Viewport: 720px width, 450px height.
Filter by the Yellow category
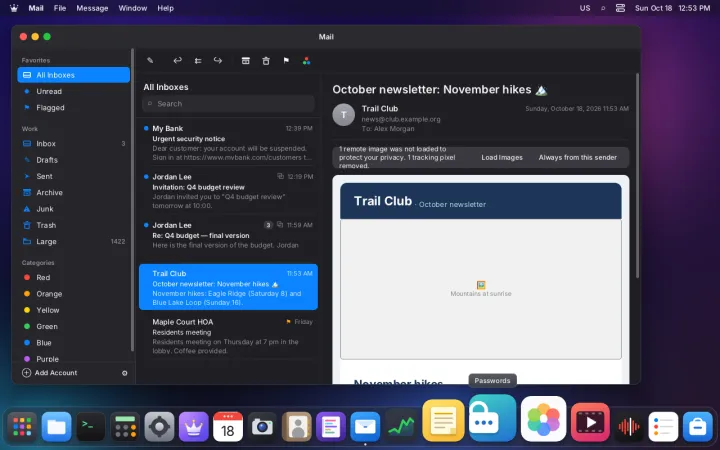tap(73, 310)
